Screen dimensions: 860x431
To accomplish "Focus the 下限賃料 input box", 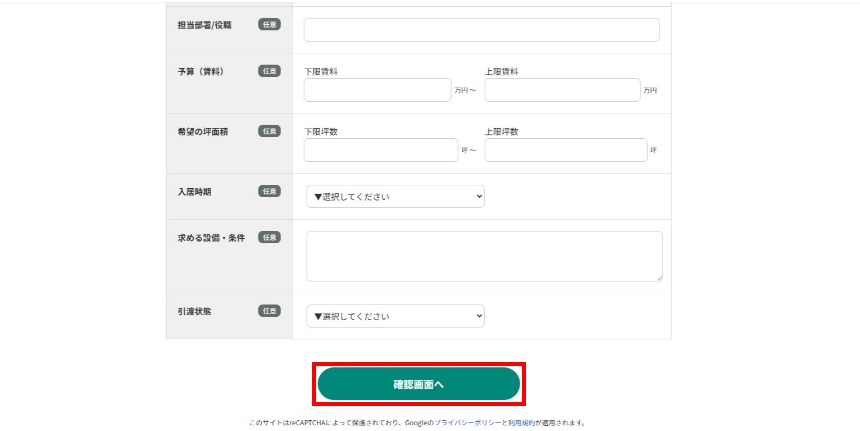I will pyautogui.click(x=377, y=90).
